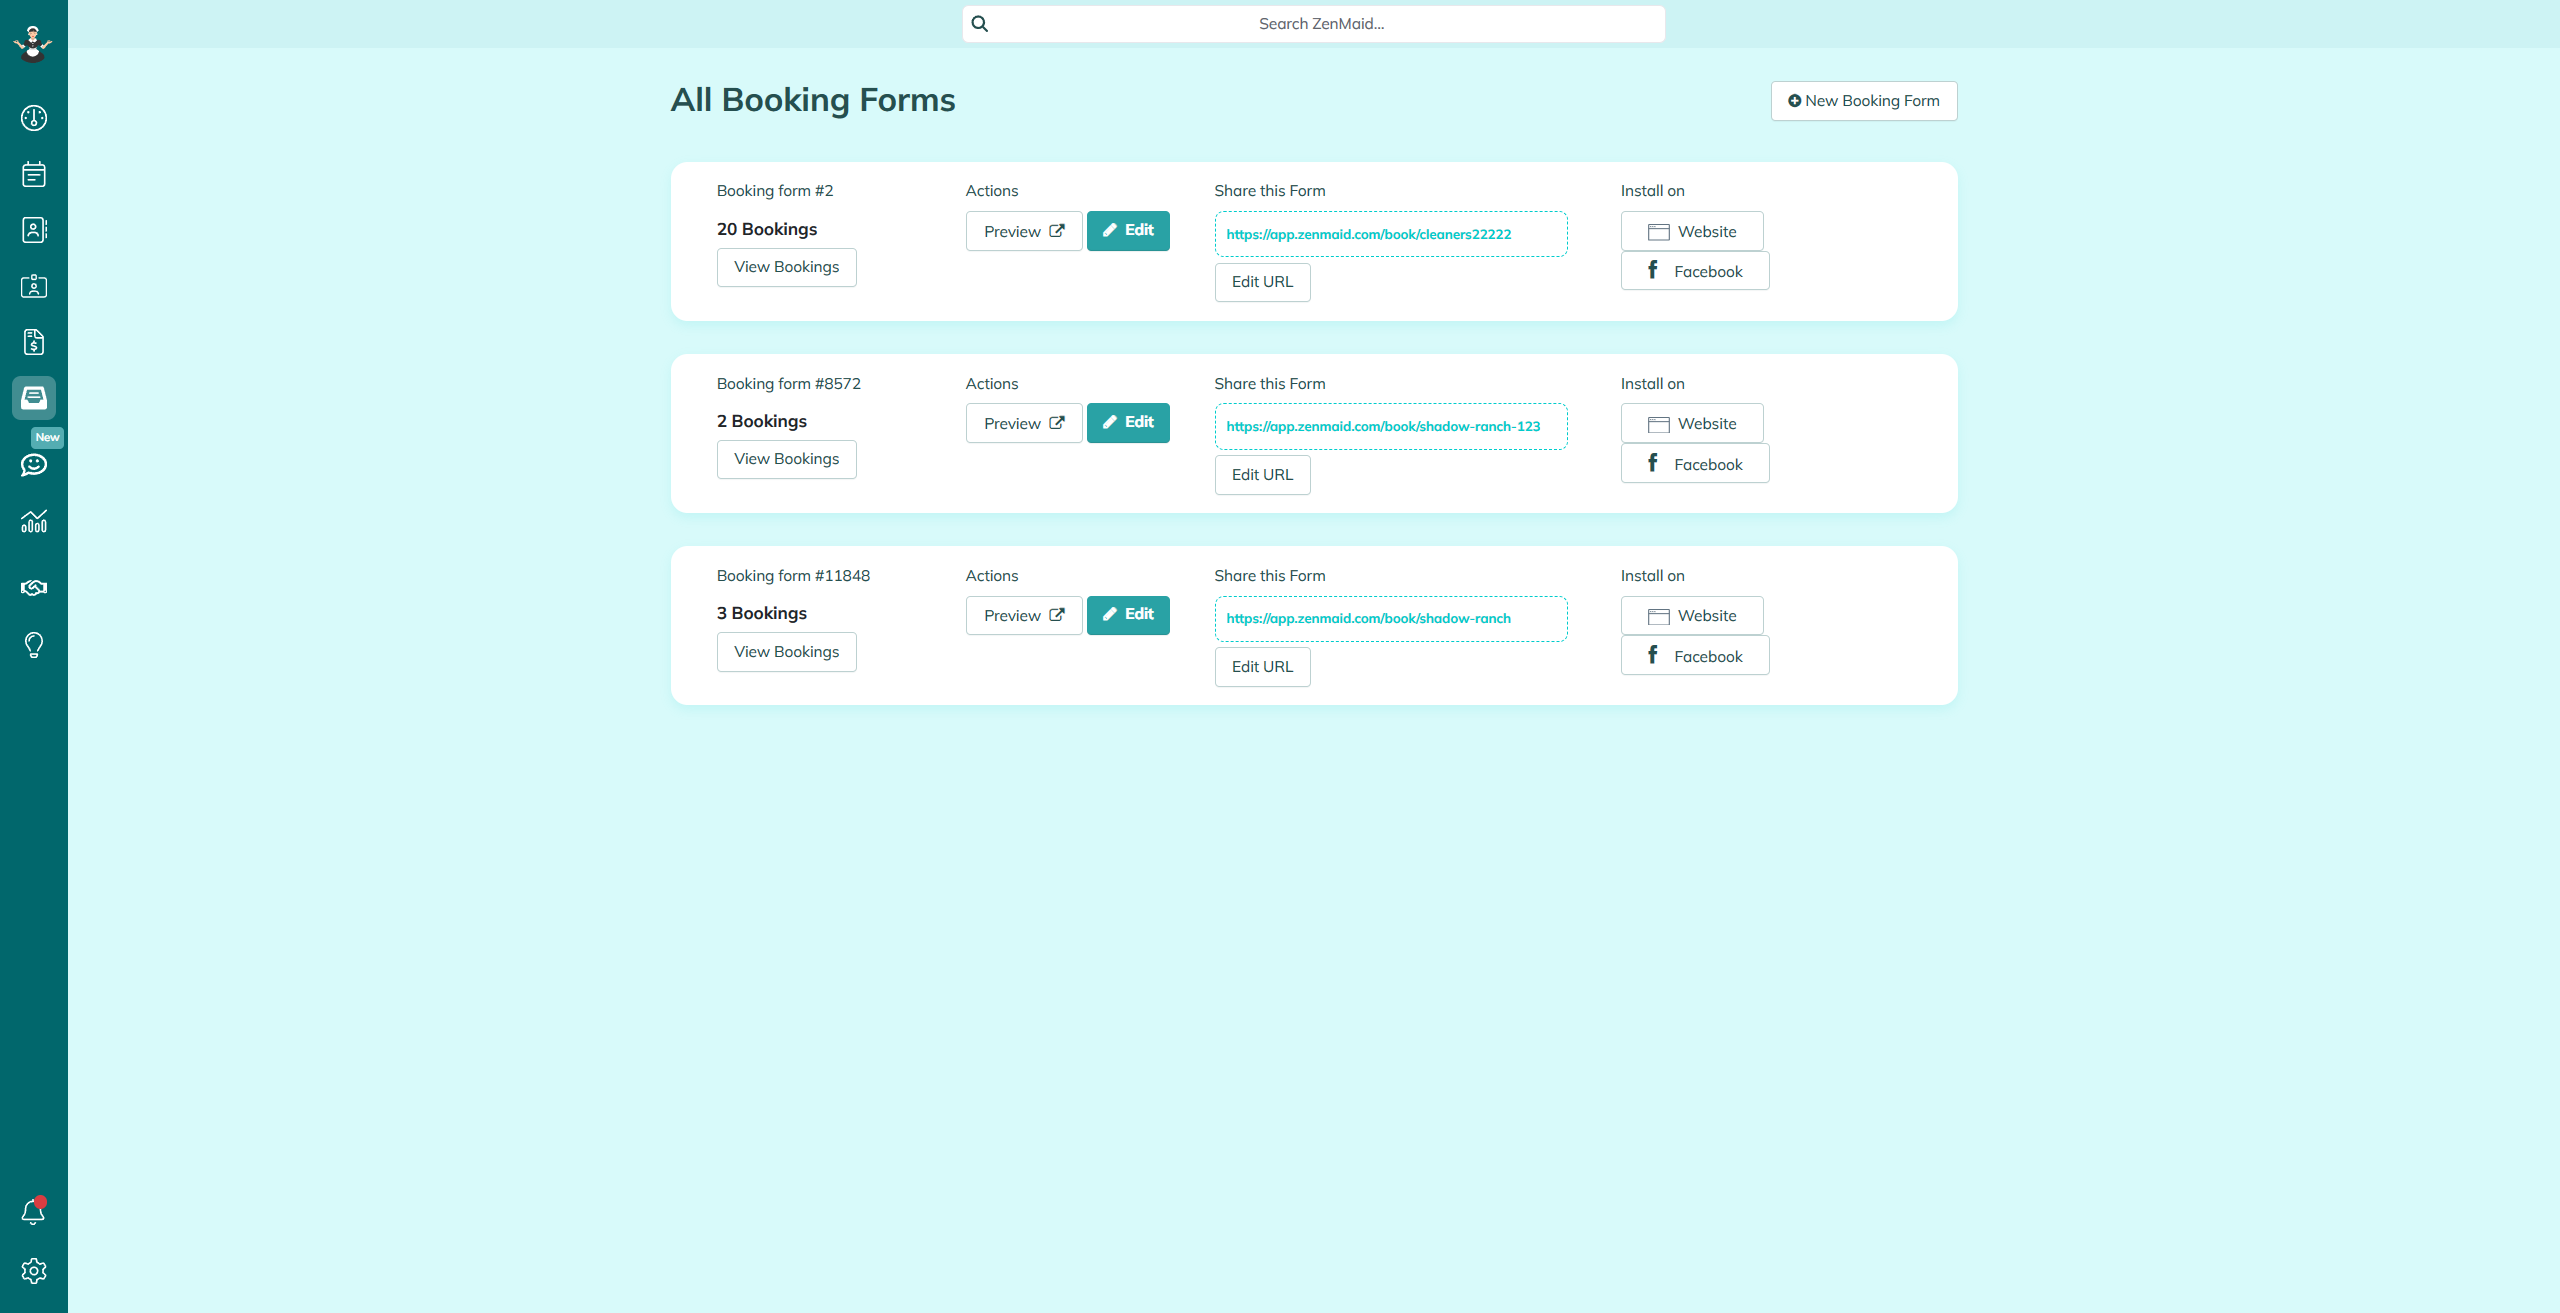Focus the Search ZenMaid field
Screen dimensions: 2560x1313
click(1320, 24)
